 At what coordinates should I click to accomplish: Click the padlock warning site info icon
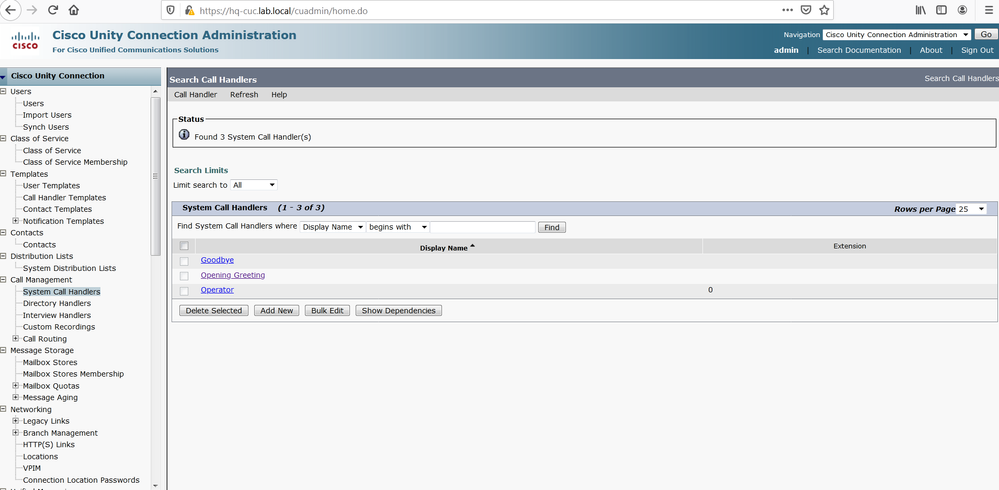[x=189, y=11]
